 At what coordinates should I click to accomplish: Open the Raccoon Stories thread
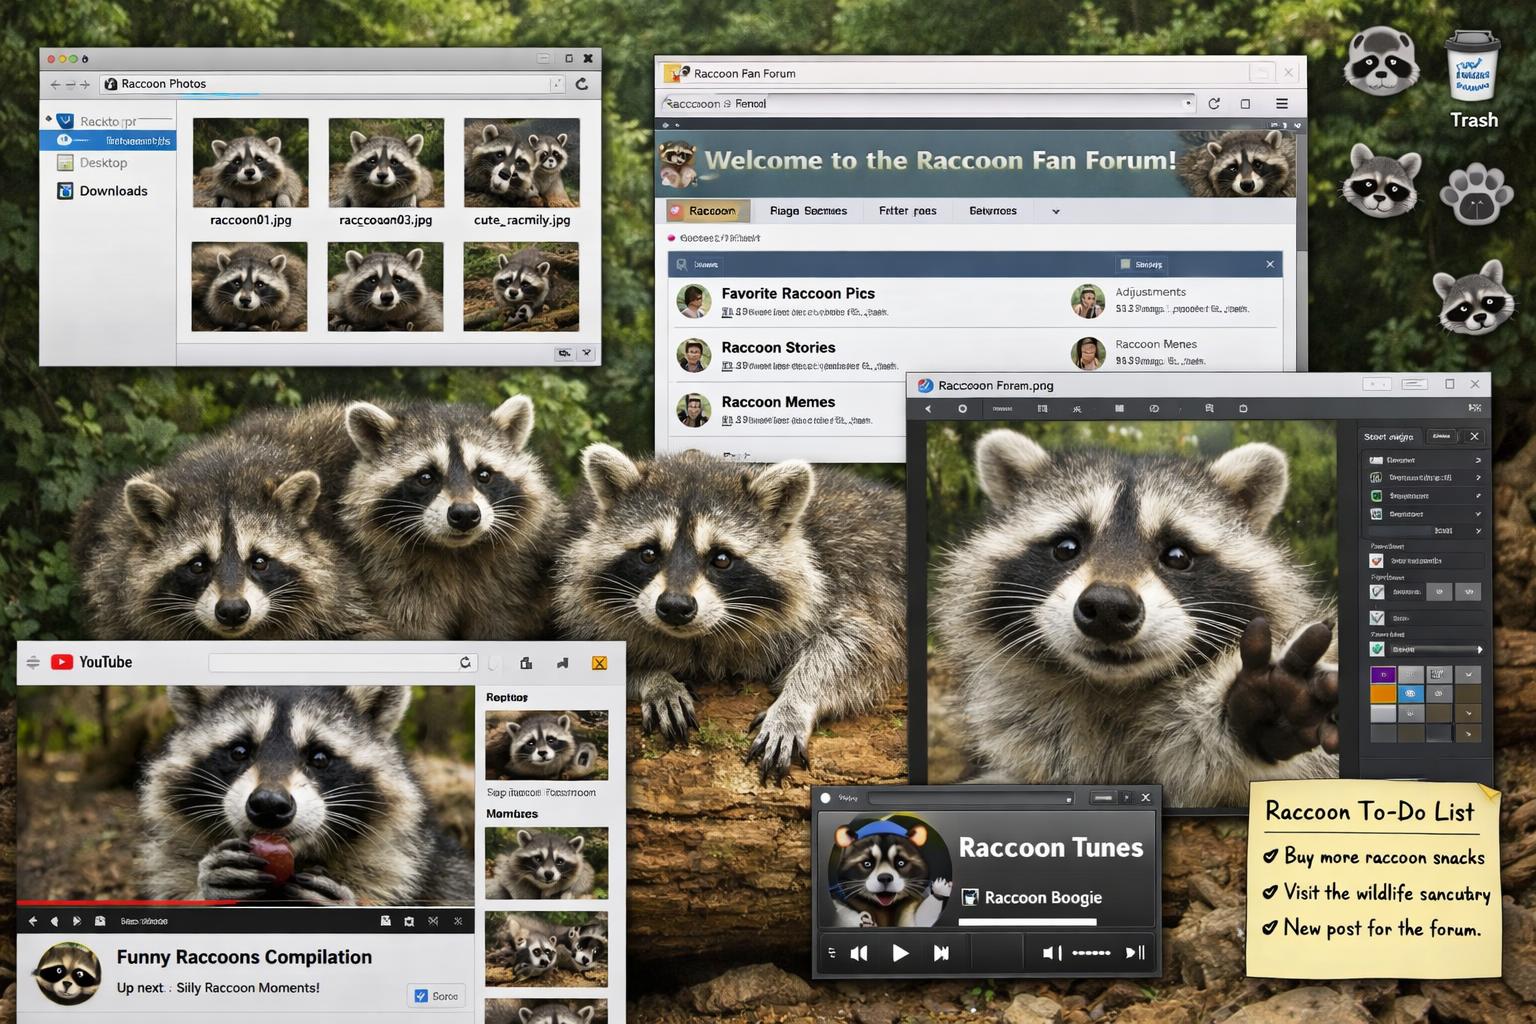point(778,348)
